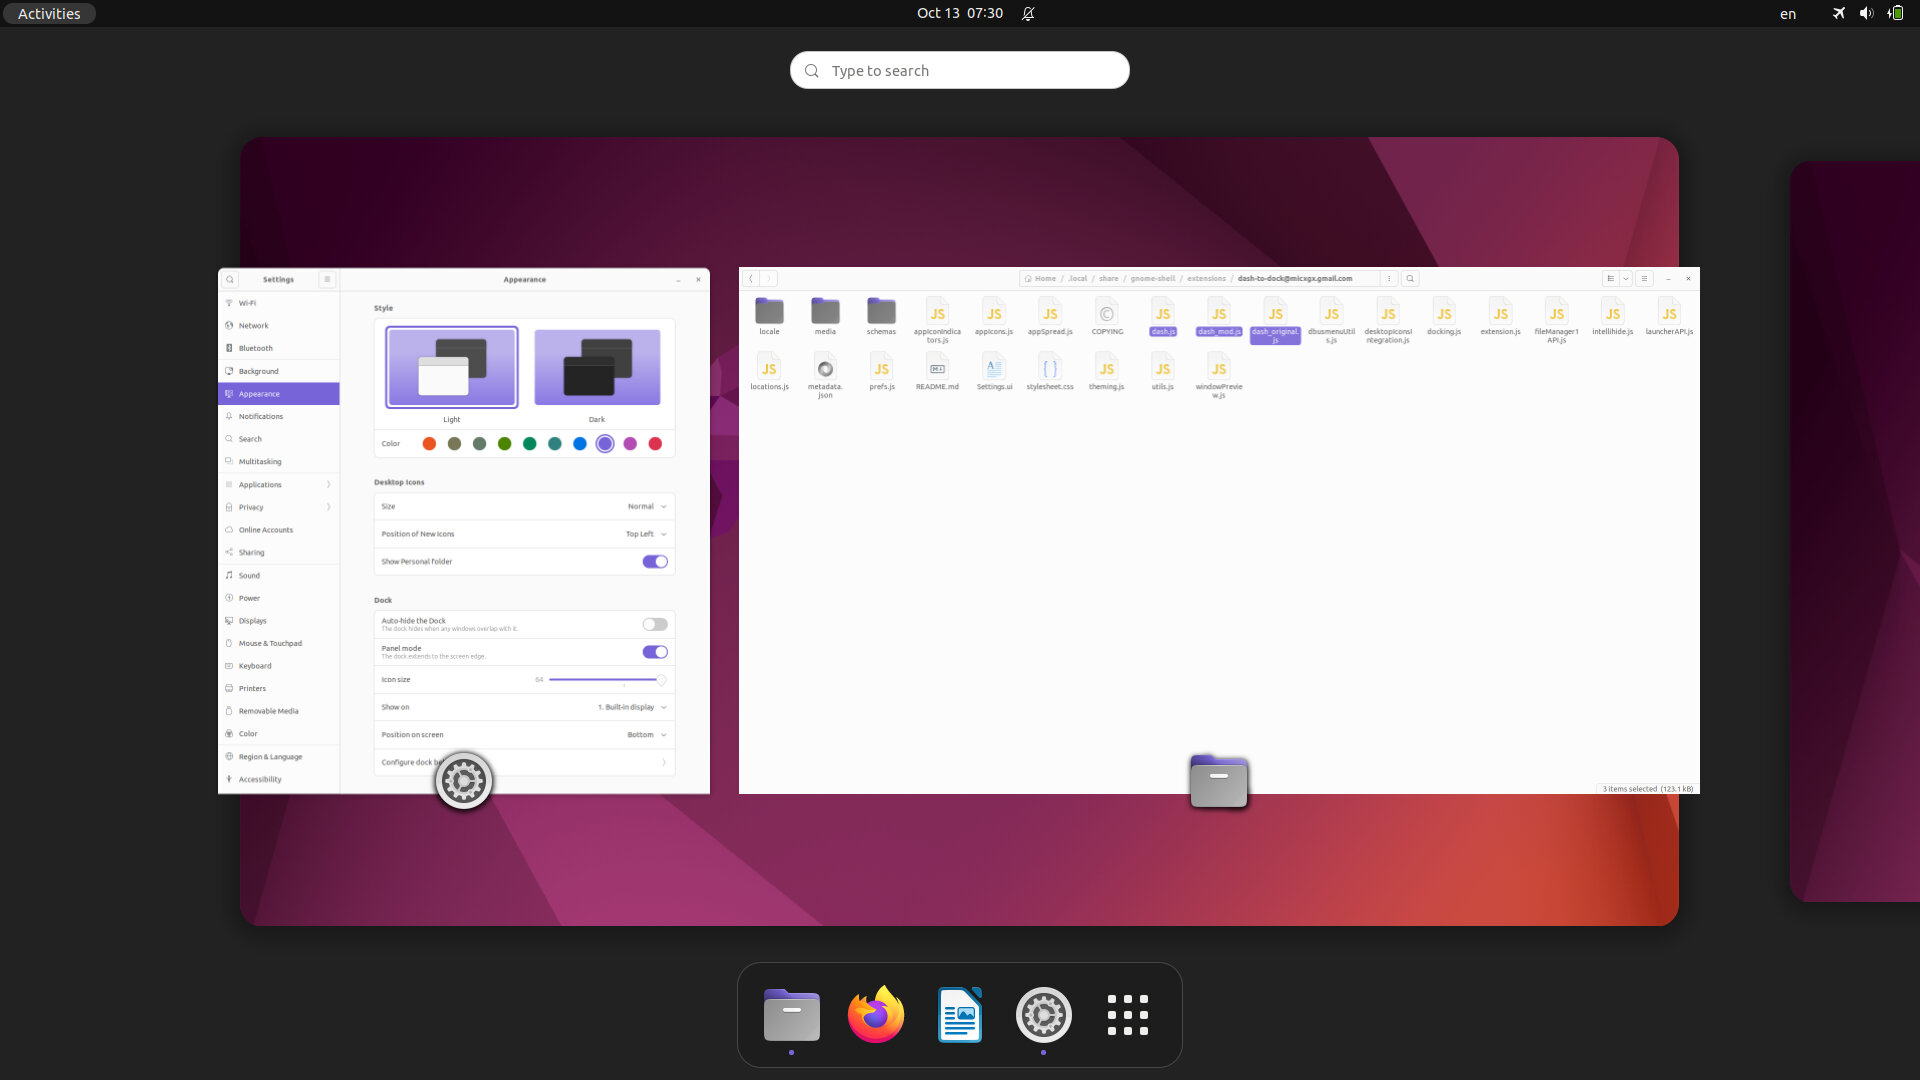
Task: Click the Activities button
Action: tap(49, 13)
